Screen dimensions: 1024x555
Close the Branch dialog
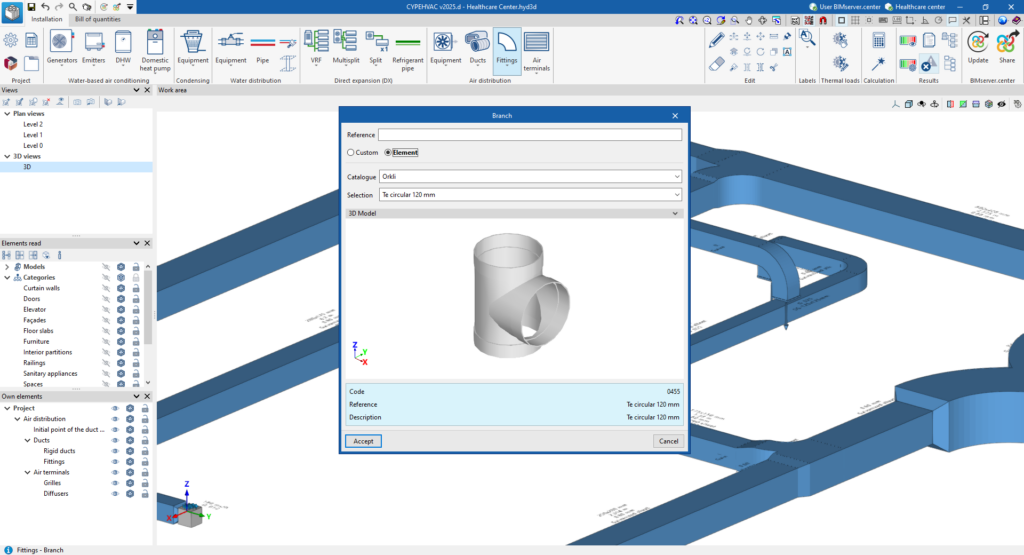coord(675,116)
